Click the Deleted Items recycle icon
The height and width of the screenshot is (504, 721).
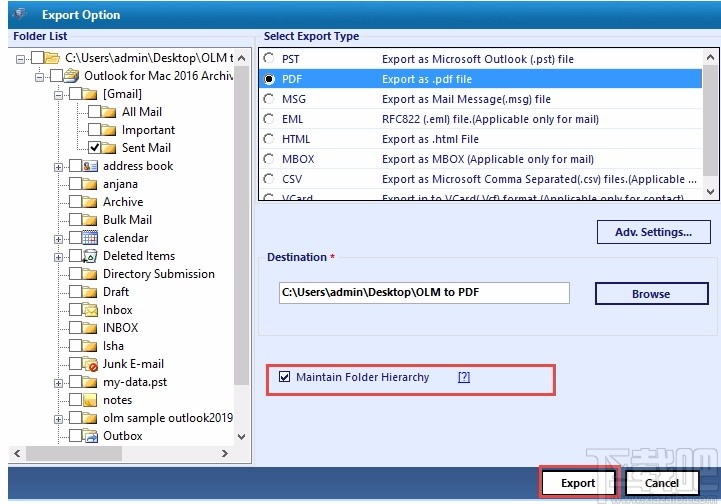pyautogui.click(x=90, y=256)
